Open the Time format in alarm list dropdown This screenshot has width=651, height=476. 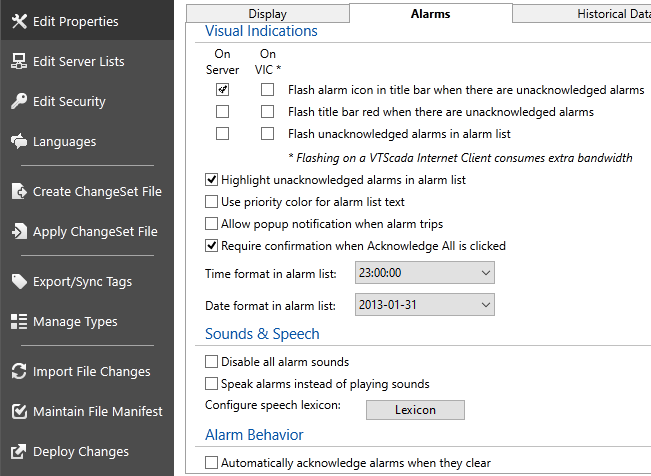tap(425, 272)
